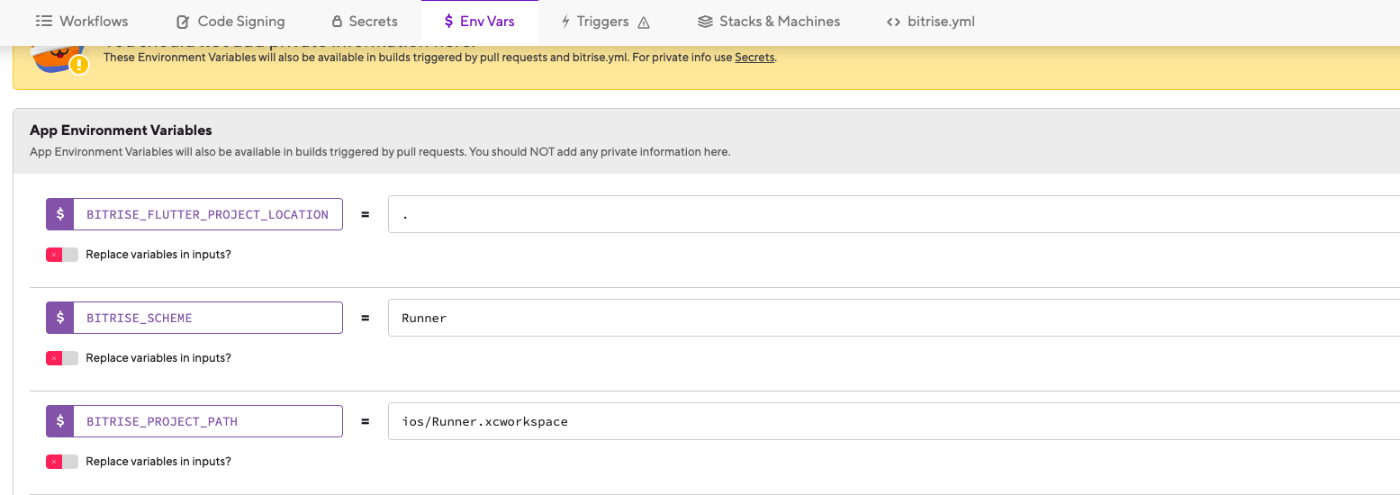Follow the Secrets link in the warning banner
This screenshot has height=495, width=1400.
coord(755,57)
